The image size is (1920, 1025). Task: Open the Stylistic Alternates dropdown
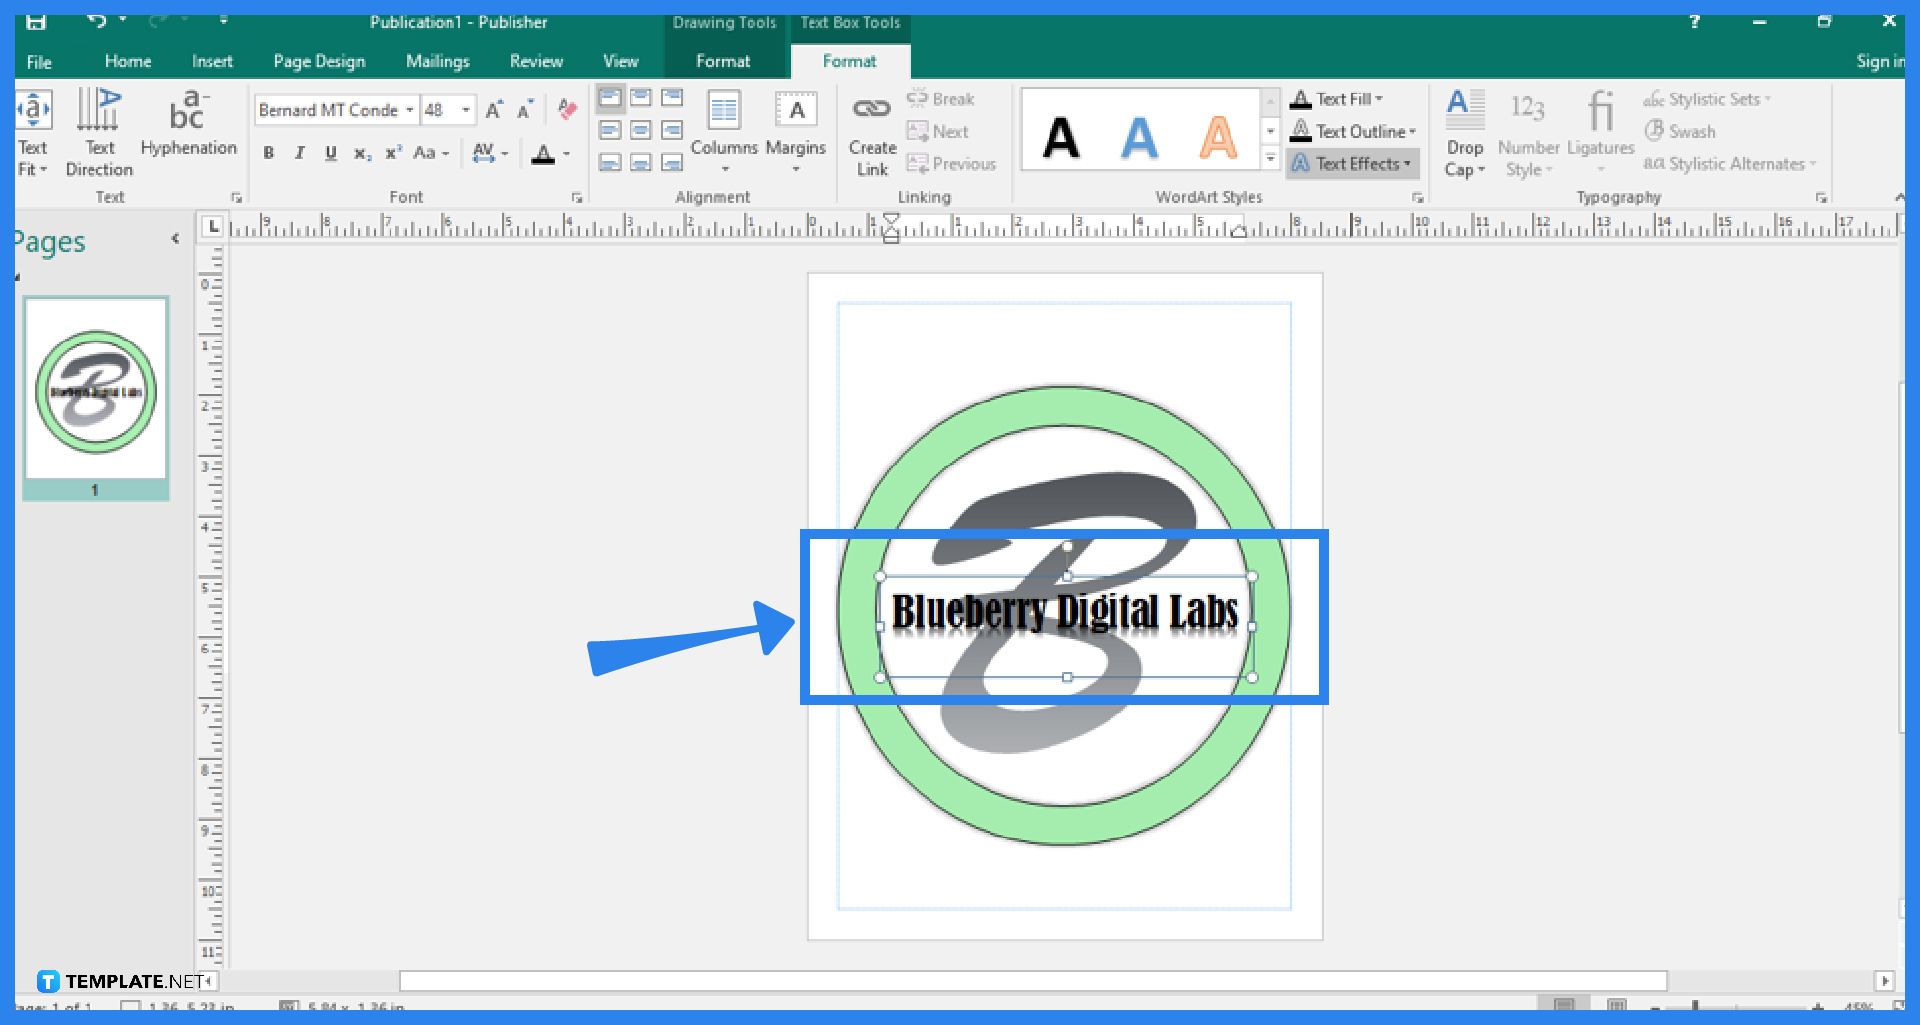coord(1730,163)
